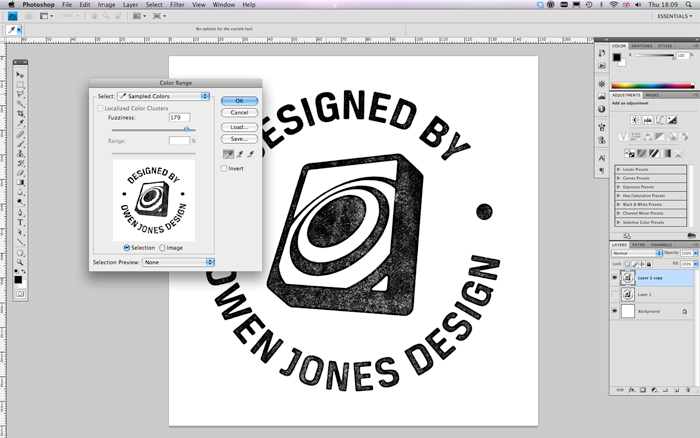Image resolution: width=700 pixels, height=438 pixels.
Task: Expand Levels Presets
Action: (619, 169)
